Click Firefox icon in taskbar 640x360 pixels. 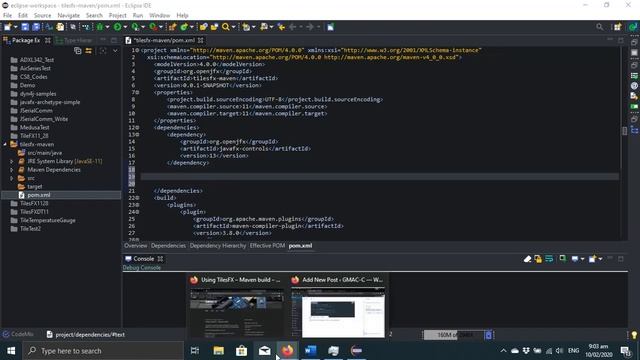point(287,351)
